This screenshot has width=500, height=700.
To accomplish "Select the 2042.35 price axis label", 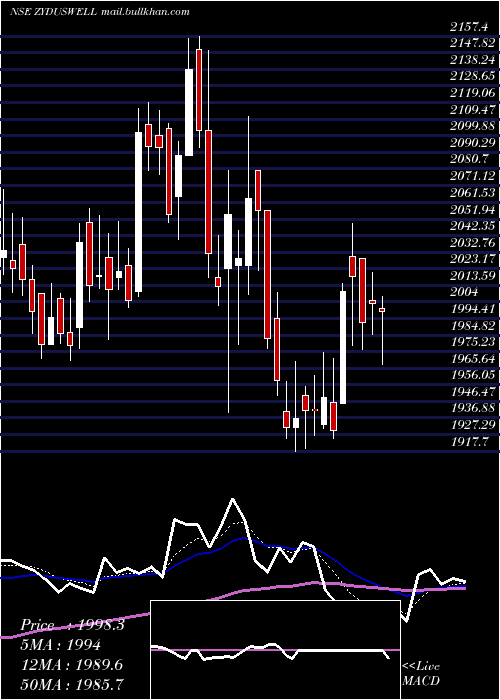I will (472, 225).
